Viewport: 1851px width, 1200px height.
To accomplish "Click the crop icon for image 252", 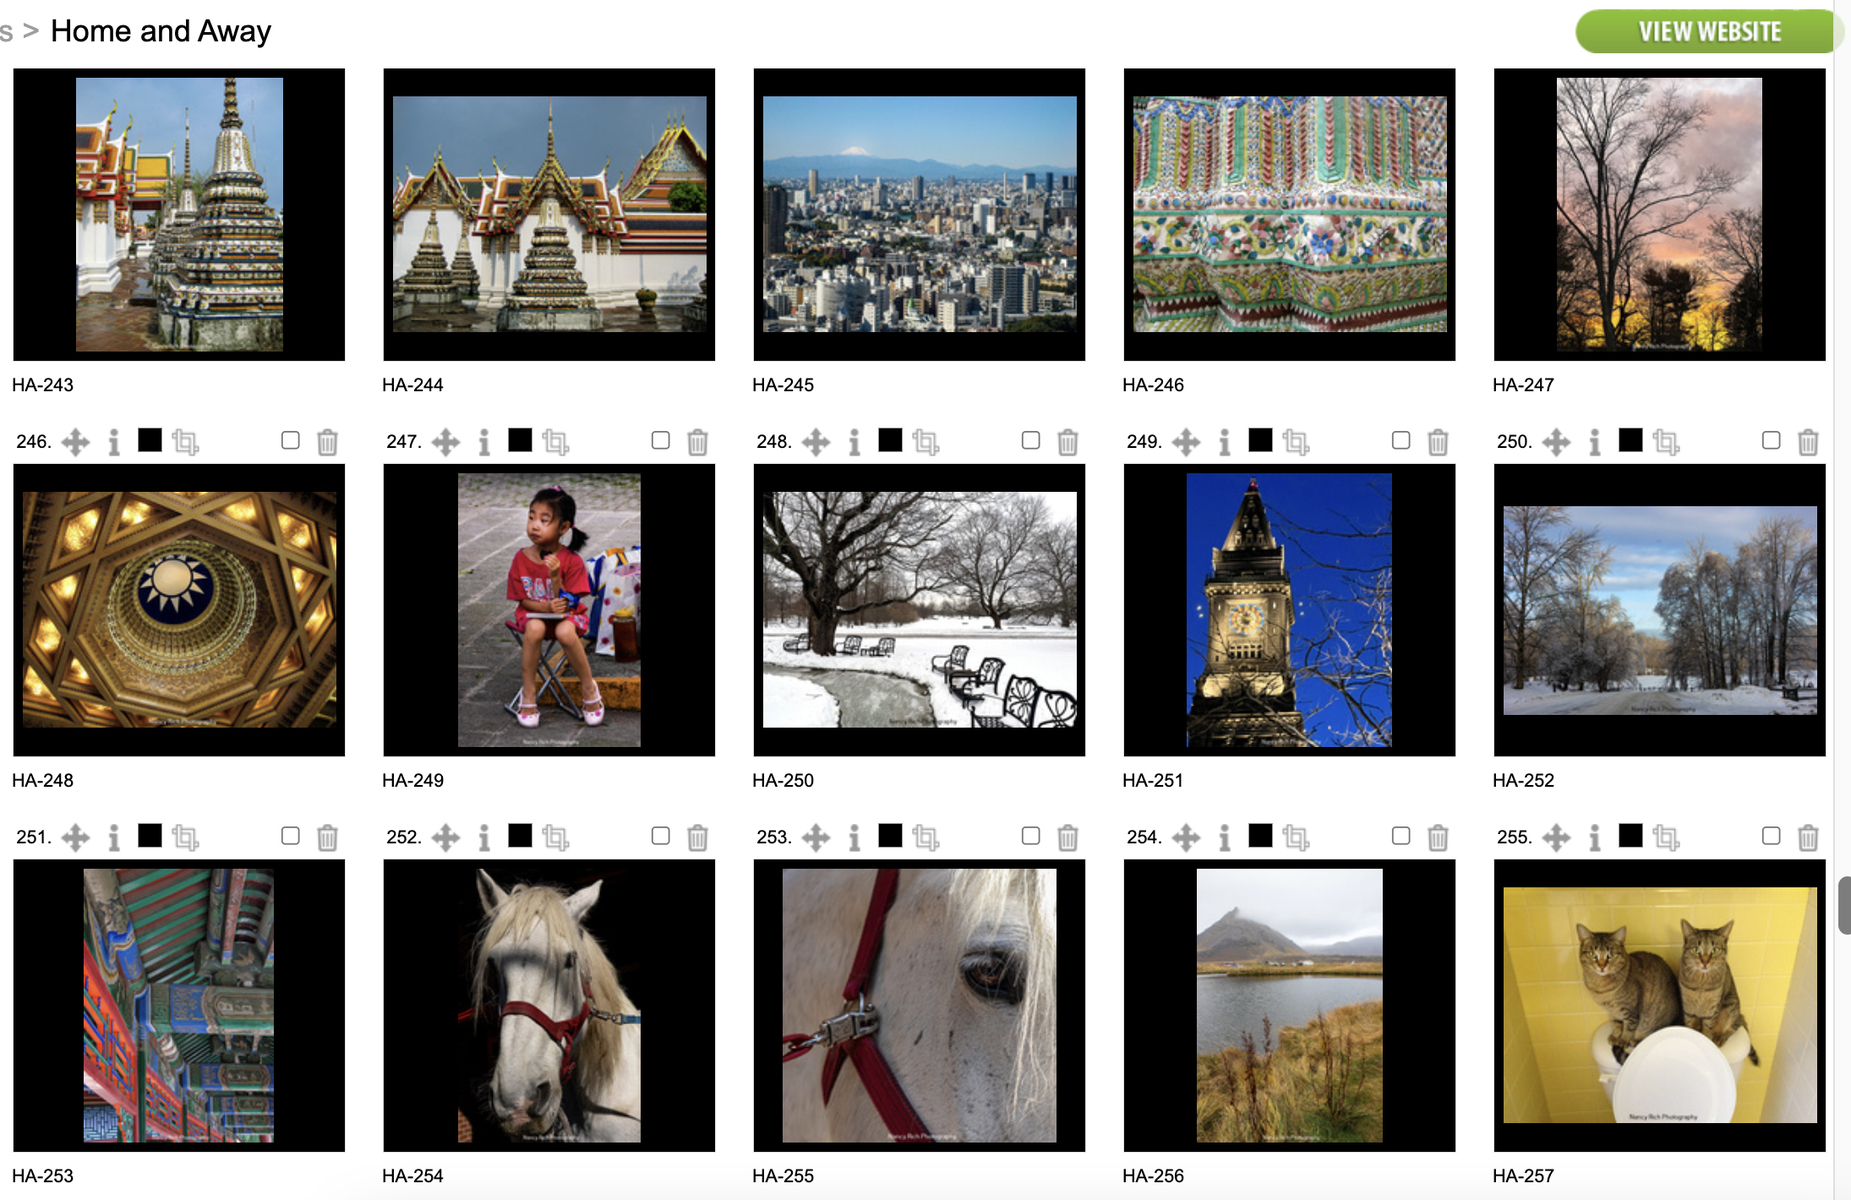I will click(556, 837).
